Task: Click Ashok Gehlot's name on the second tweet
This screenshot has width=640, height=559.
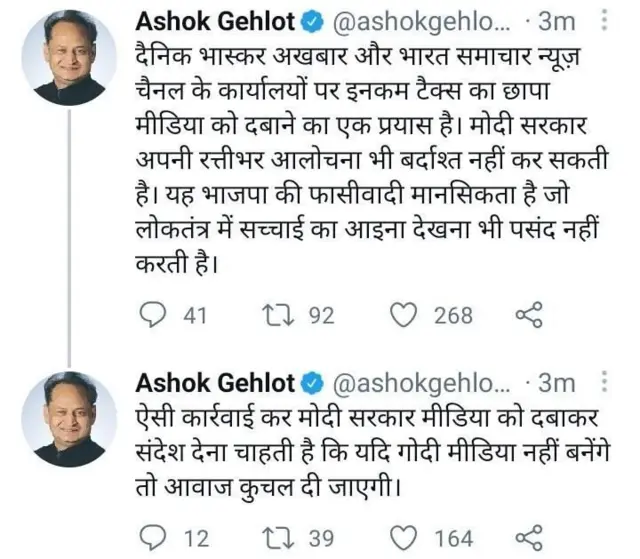Action: (214, 384)
